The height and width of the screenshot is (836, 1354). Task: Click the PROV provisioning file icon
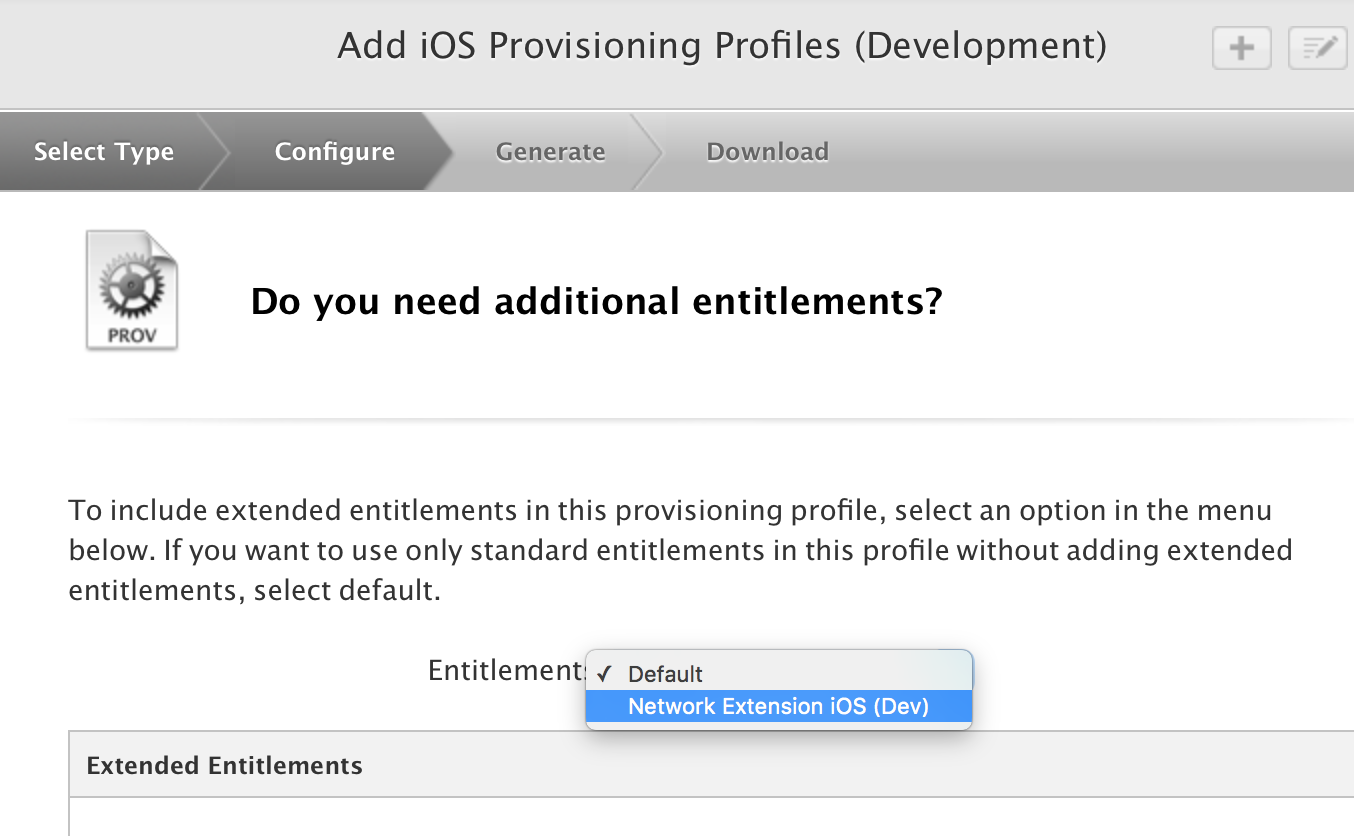(131, 291)
